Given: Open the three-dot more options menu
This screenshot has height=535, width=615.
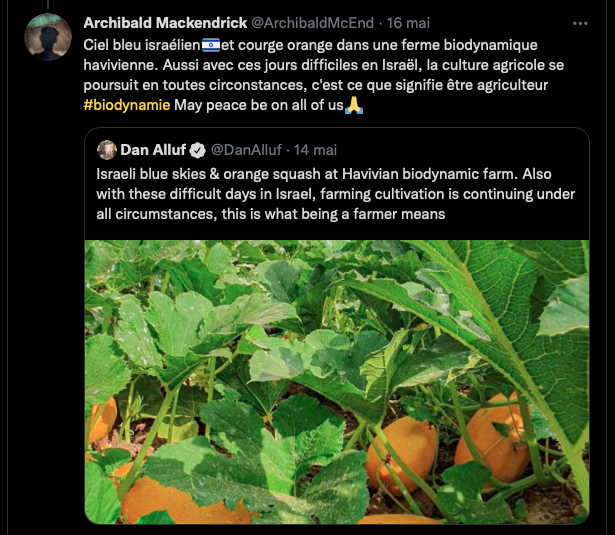Looking at the screenshot, I should pos(580,24).
